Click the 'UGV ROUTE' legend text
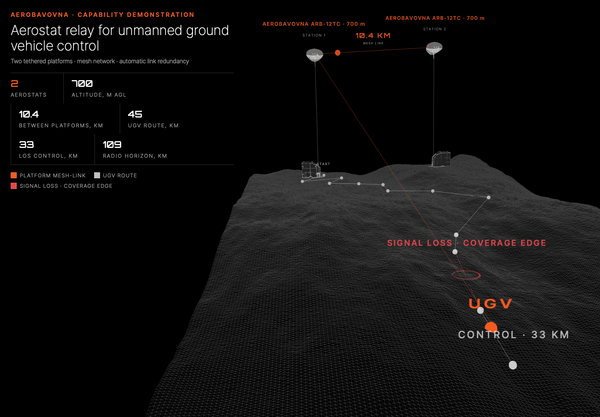The image size is (600, 417). point(120,175)
